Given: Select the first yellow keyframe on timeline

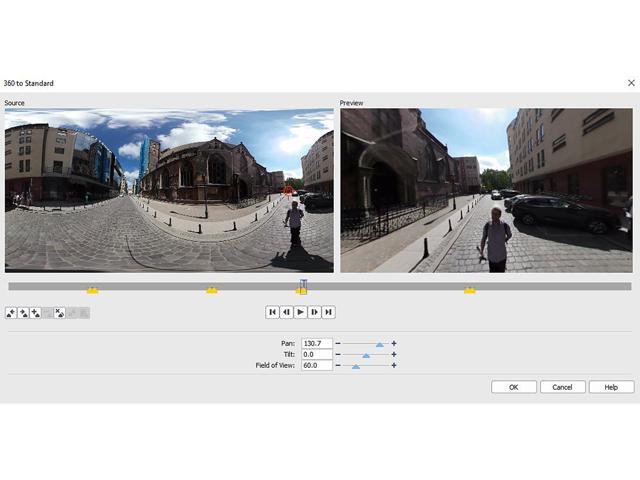Looking at the screenshot, I should tap(92, 290).
